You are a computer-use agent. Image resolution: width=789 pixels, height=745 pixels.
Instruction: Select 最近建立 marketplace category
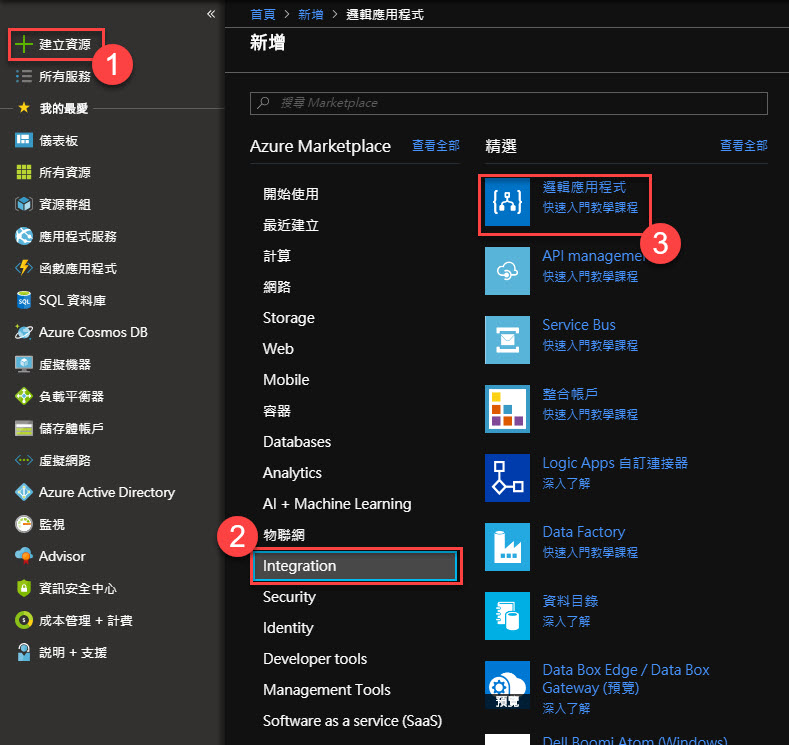pos(291,225)
